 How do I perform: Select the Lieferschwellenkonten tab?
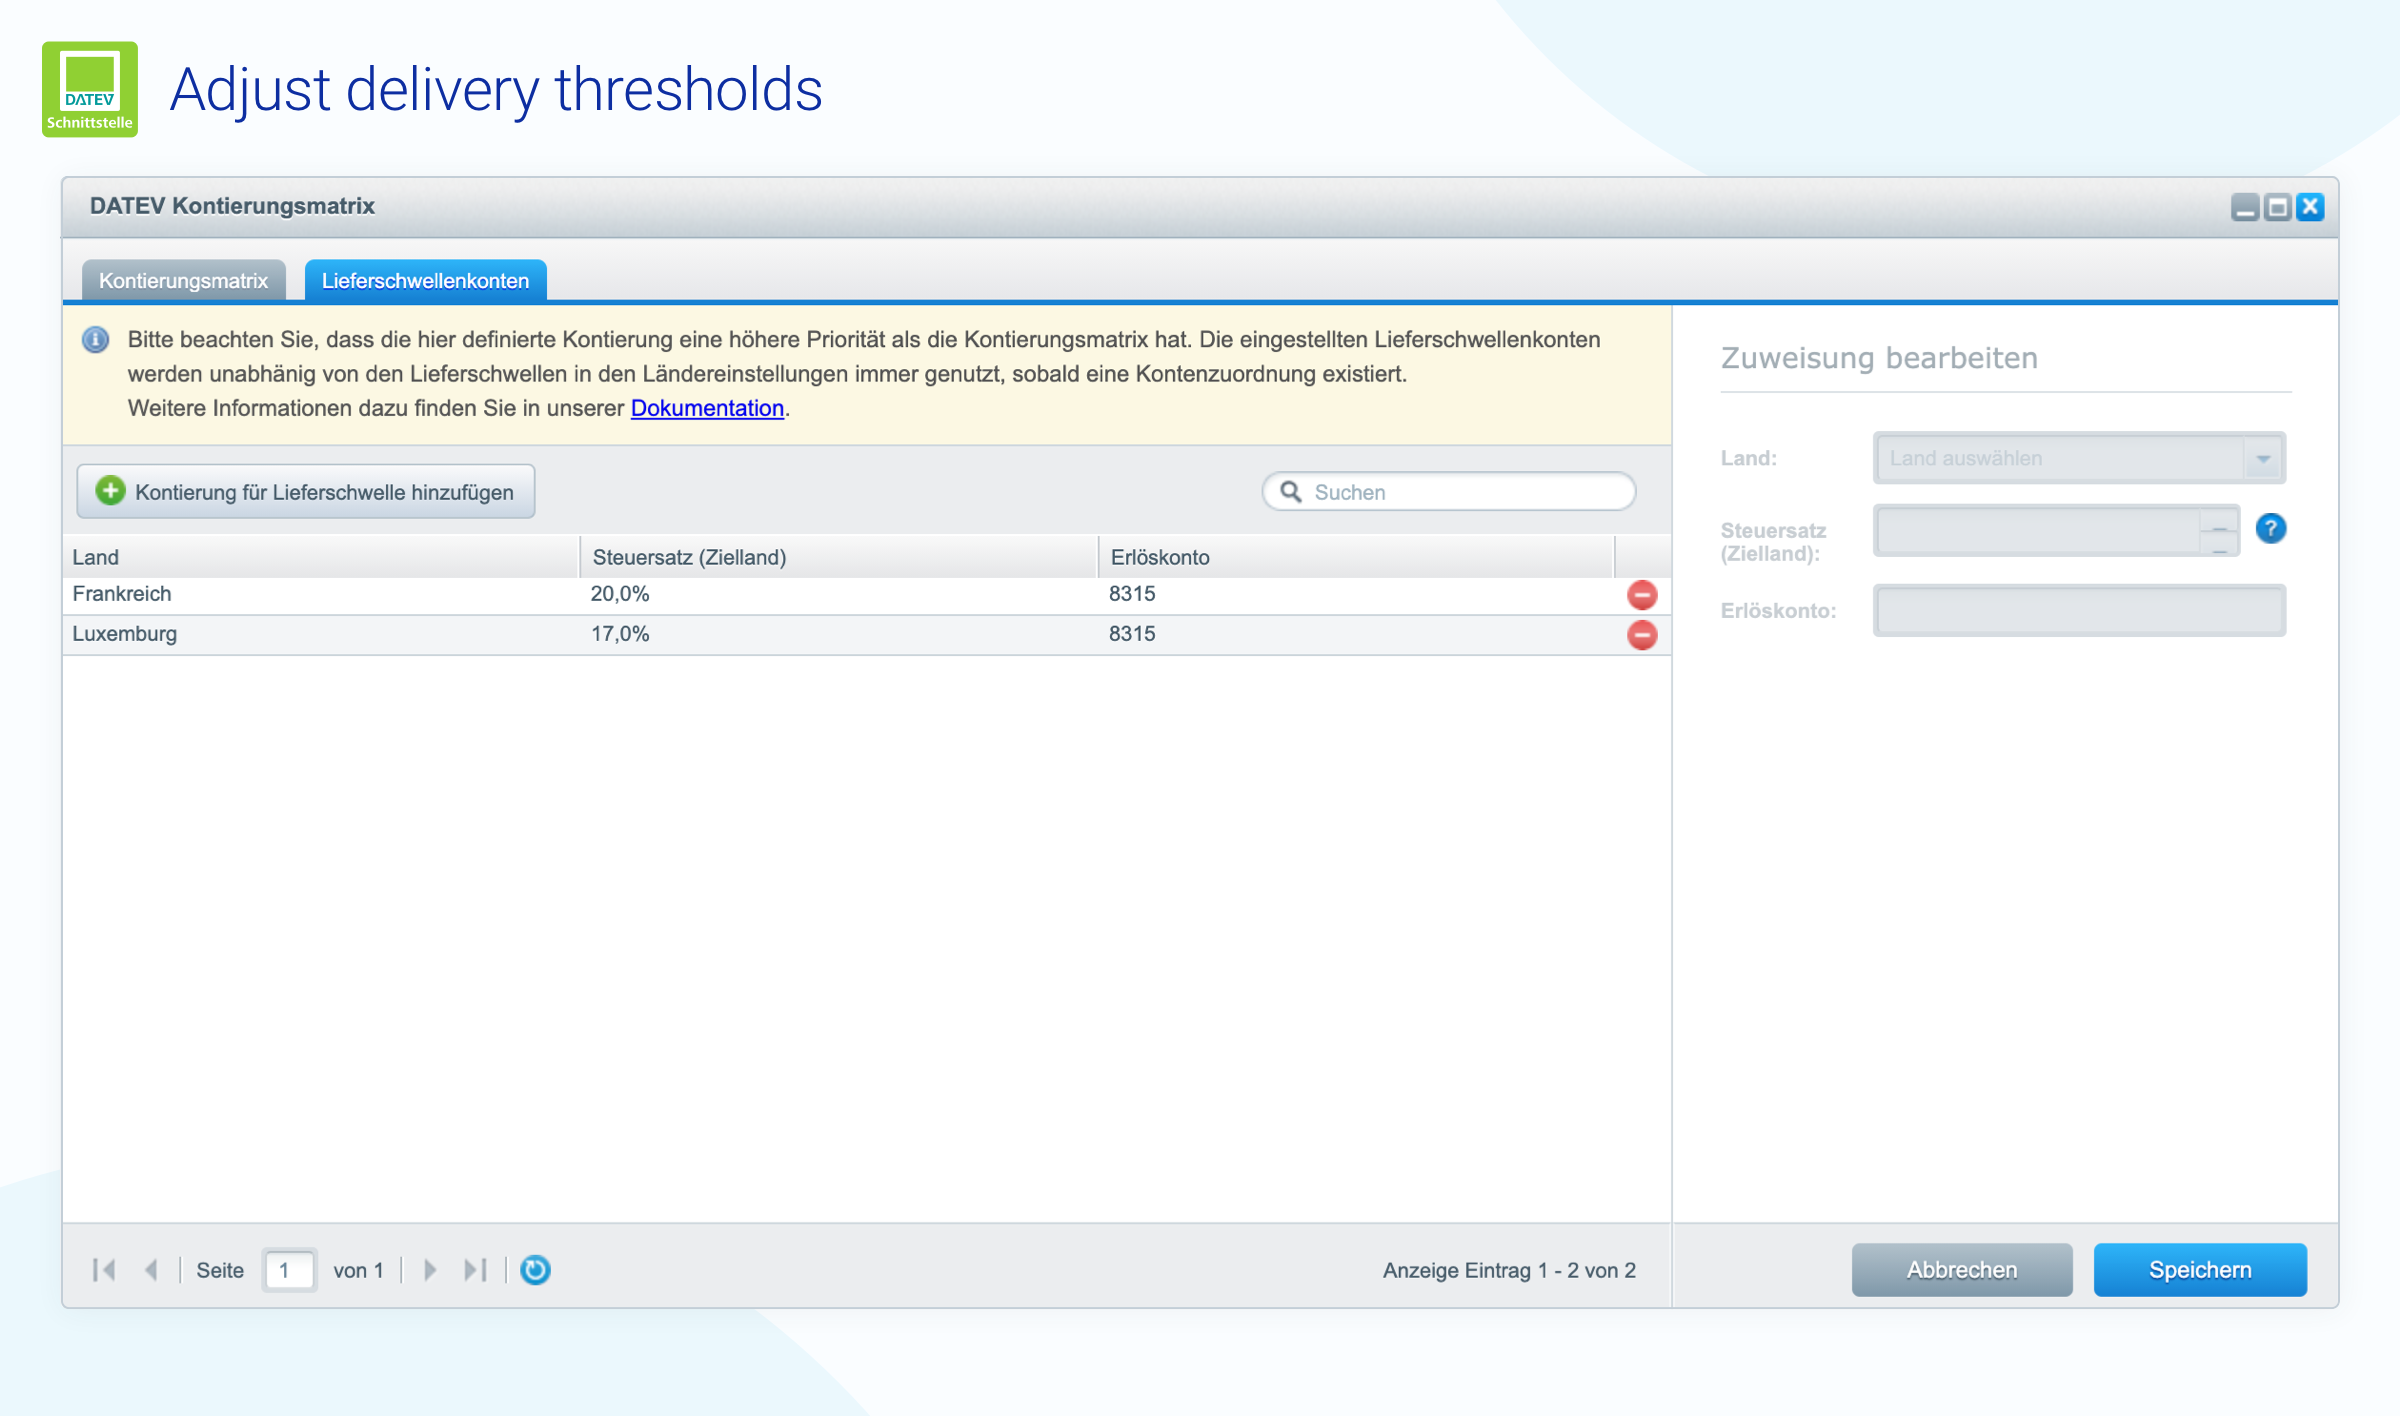(x=425, y=280)
